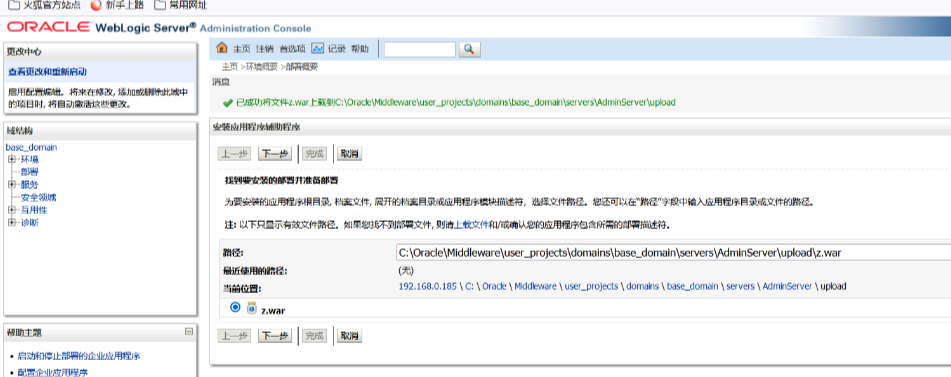Click the 记录 chart icon
The height and width of the screenshot is (377, 951).
[x=318, y=48]
